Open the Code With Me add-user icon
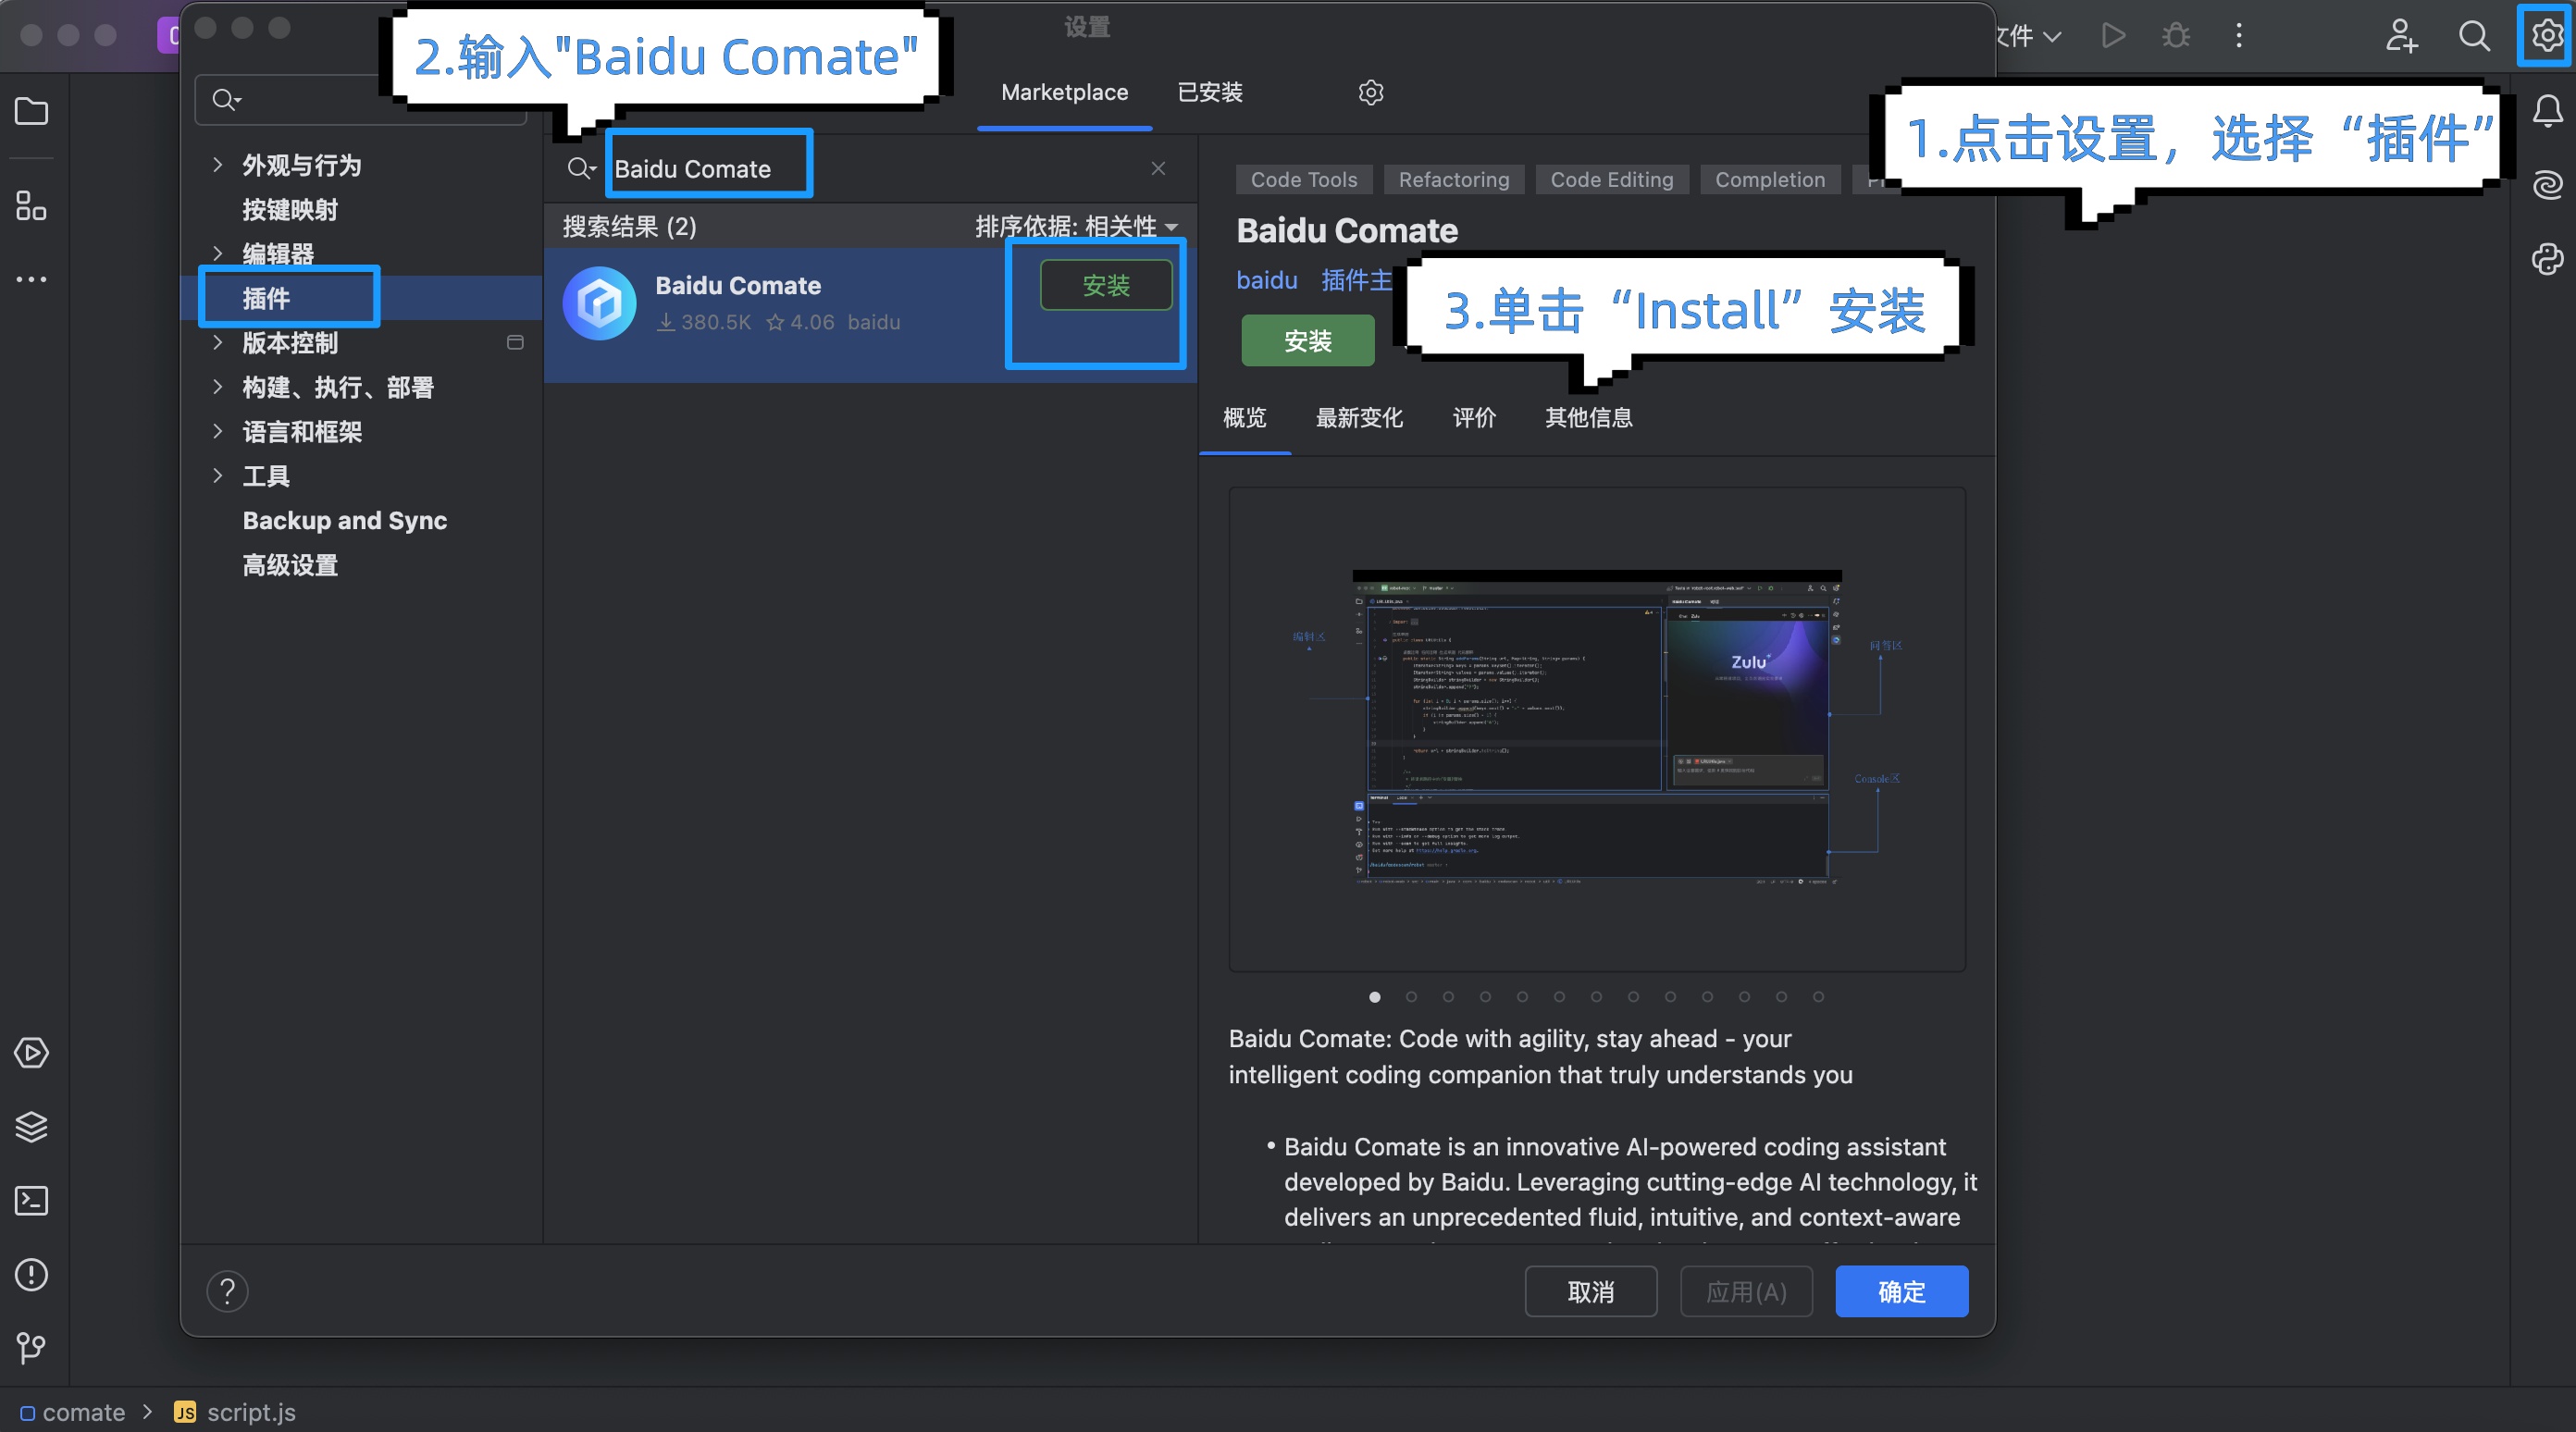Image resolution: width=2576 pixels, height=1432 pixels. (2400, 35)
